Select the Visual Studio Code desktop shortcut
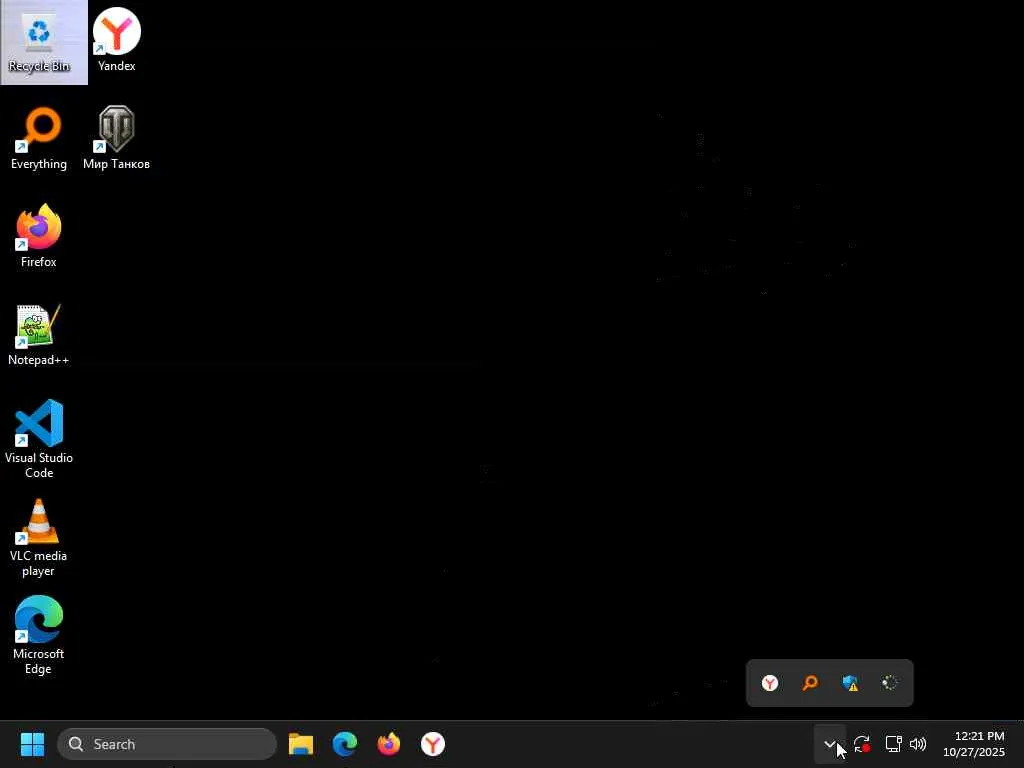 click(x=39, y=439)
